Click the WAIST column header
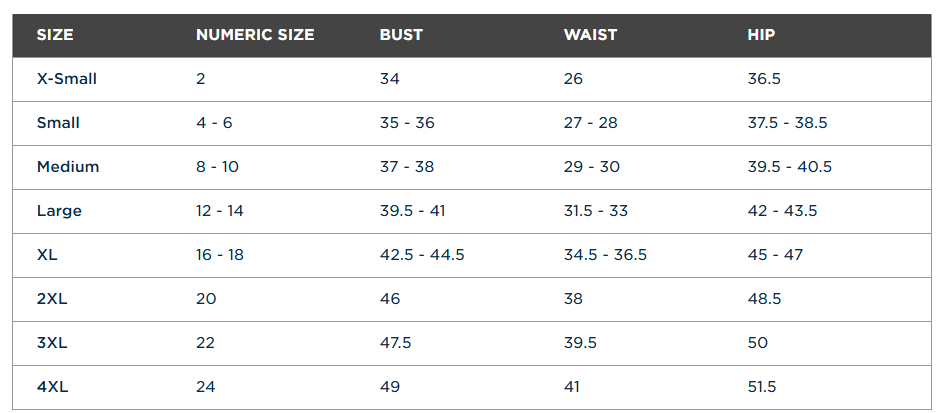This screenshot has height=413, width=952. (x=590, y=35)
